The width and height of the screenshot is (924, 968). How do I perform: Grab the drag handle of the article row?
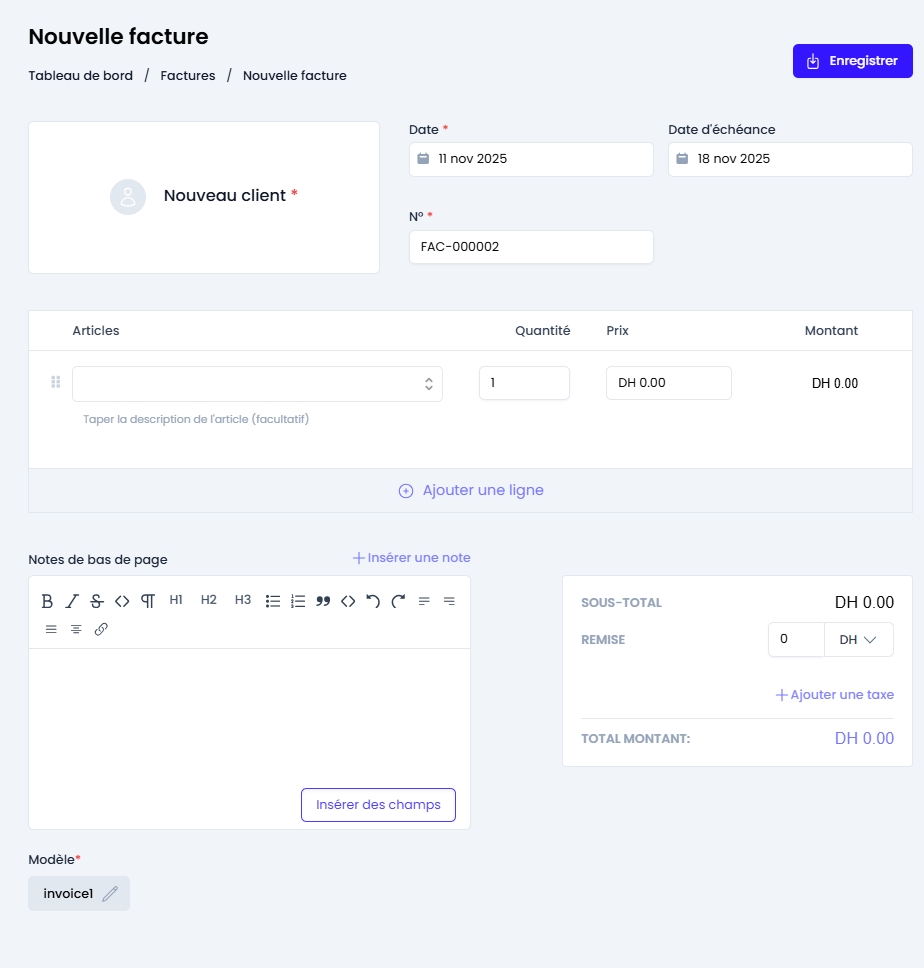(x=55, y=383)
